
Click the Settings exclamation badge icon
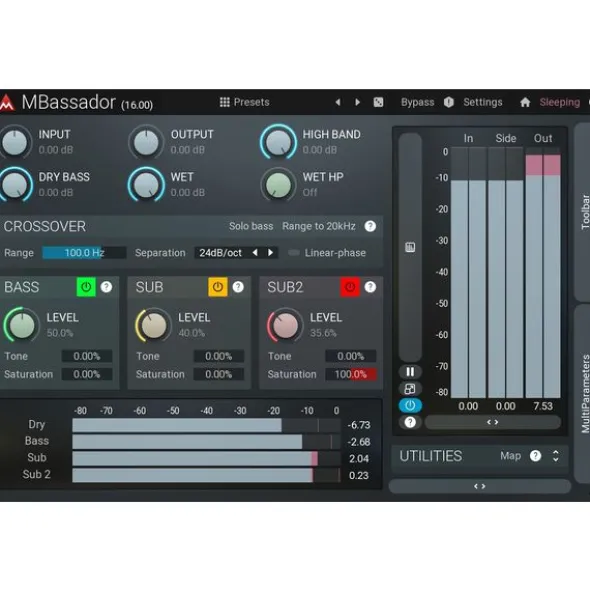coord(449,102)
